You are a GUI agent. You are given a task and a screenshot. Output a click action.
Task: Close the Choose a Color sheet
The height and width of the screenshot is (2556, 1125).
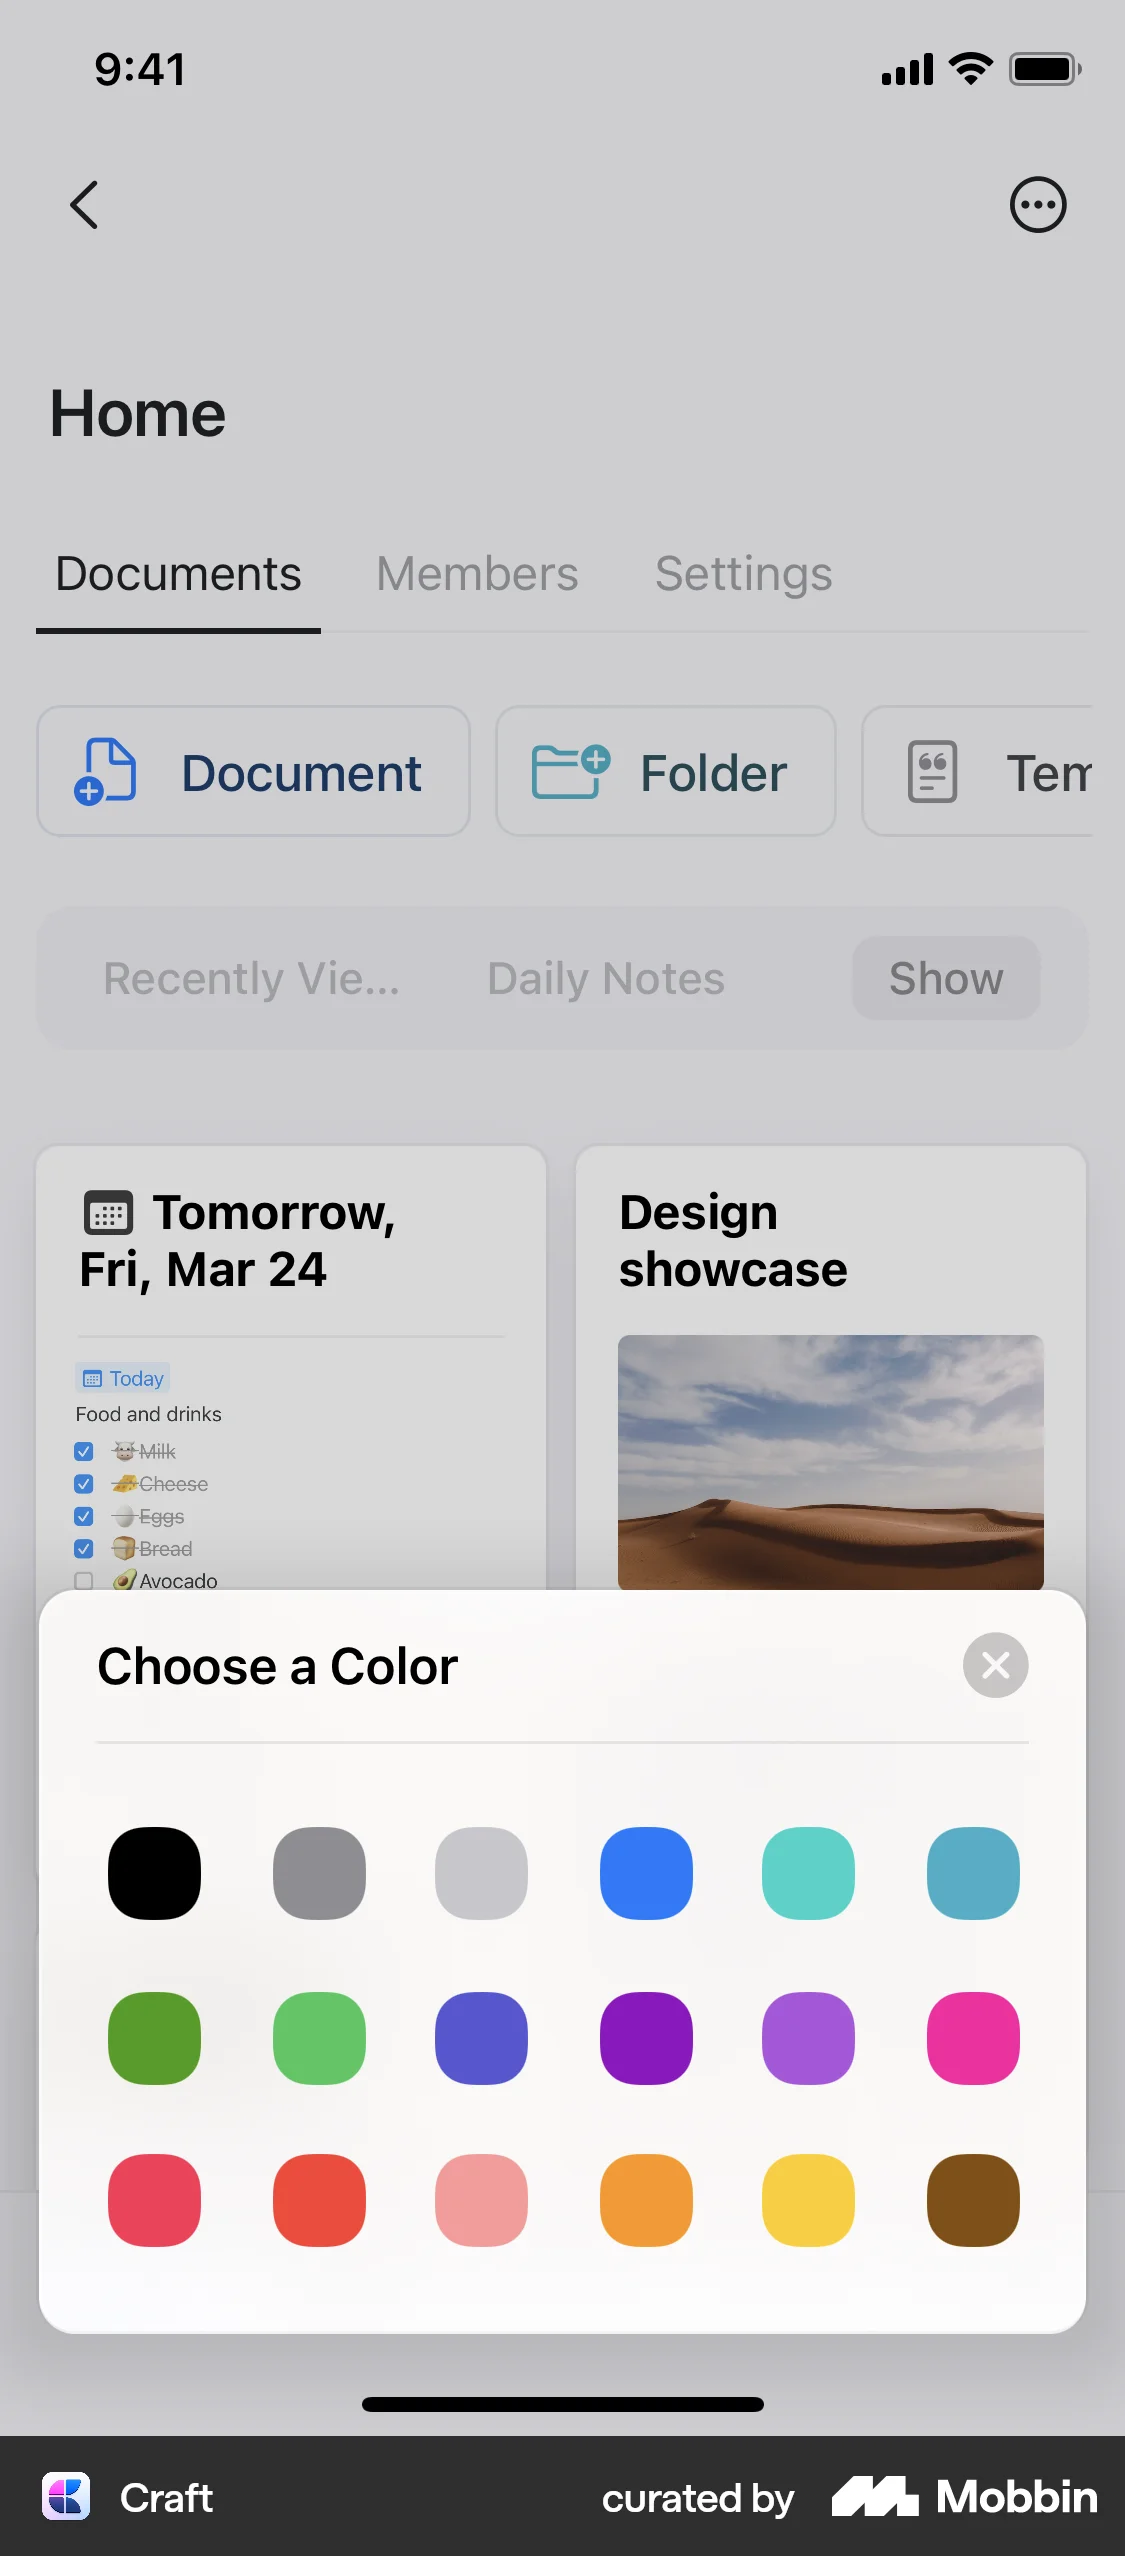click(995, 1665)
